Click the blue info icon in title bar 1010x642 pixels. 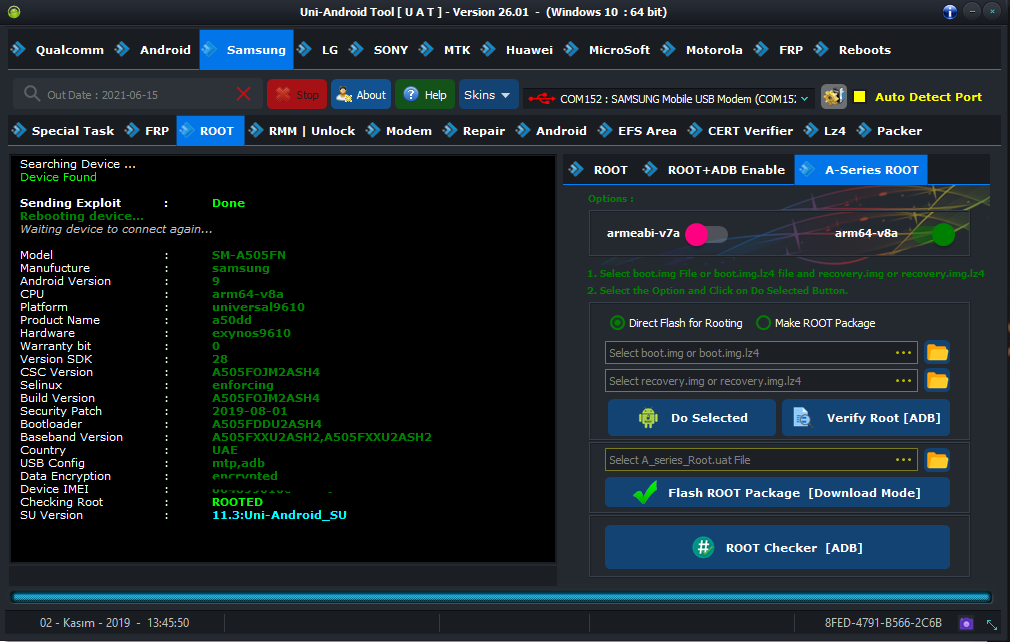point(949,12)
